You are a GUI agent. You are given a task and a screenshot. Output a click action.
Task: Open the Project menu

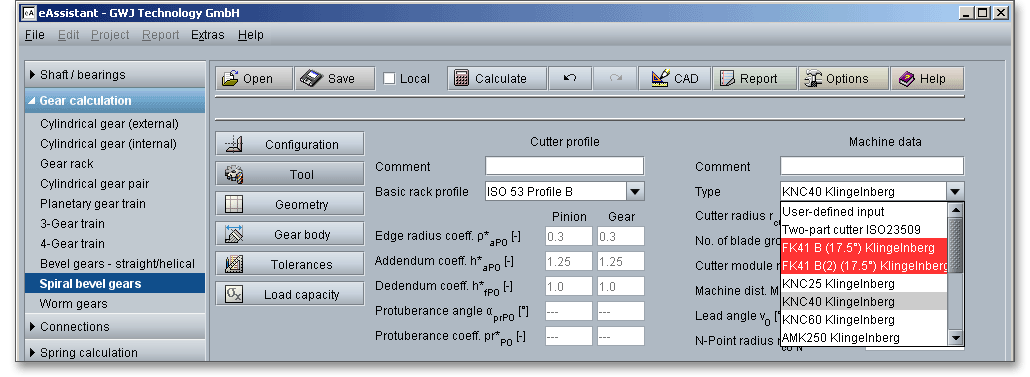(x=110, y=35)
